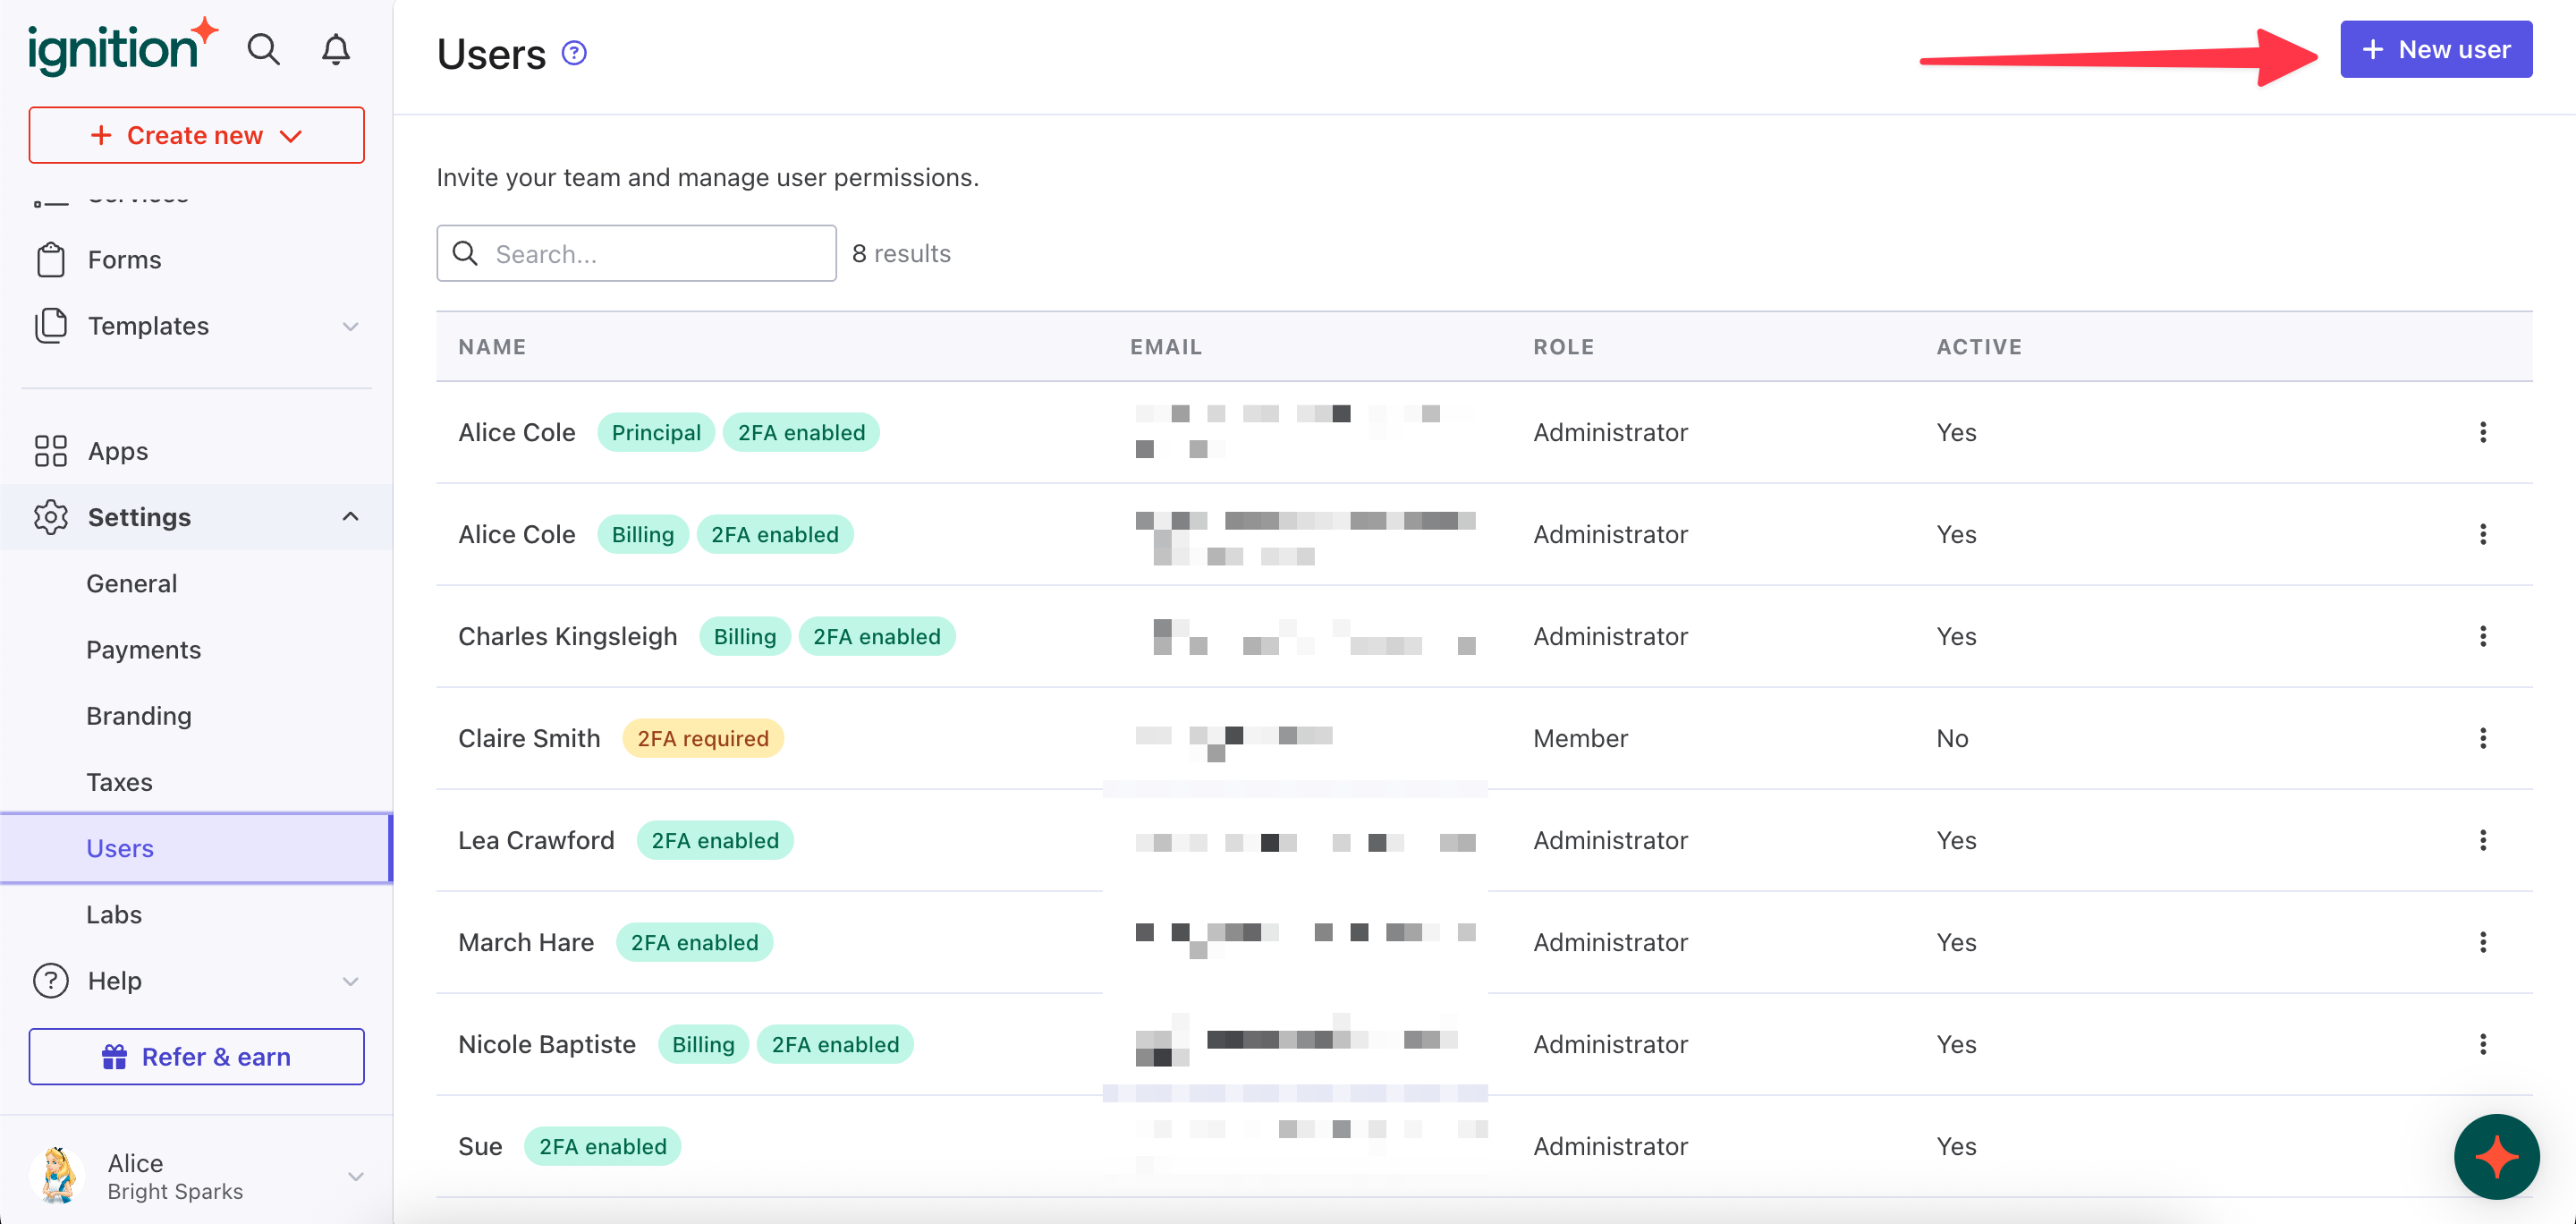Open the floating assistant sparkle button
Viewport: 2576px width, 1224px height.
pyautogui.click(x=2496, y=1157)
